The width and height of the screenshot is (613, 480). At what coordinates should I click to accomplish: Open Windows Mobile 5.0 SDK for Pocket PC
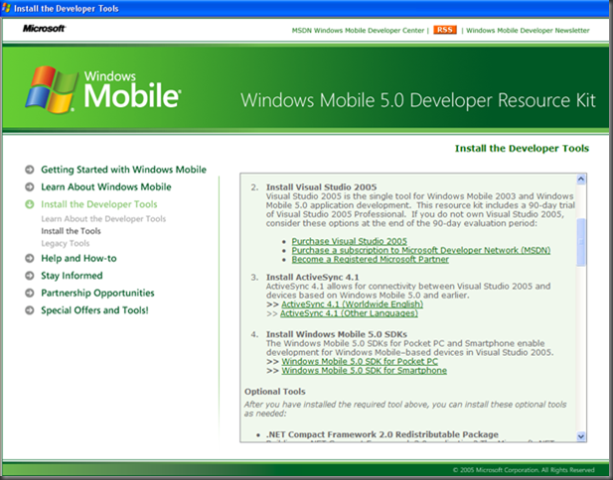[x=360, y=362]
